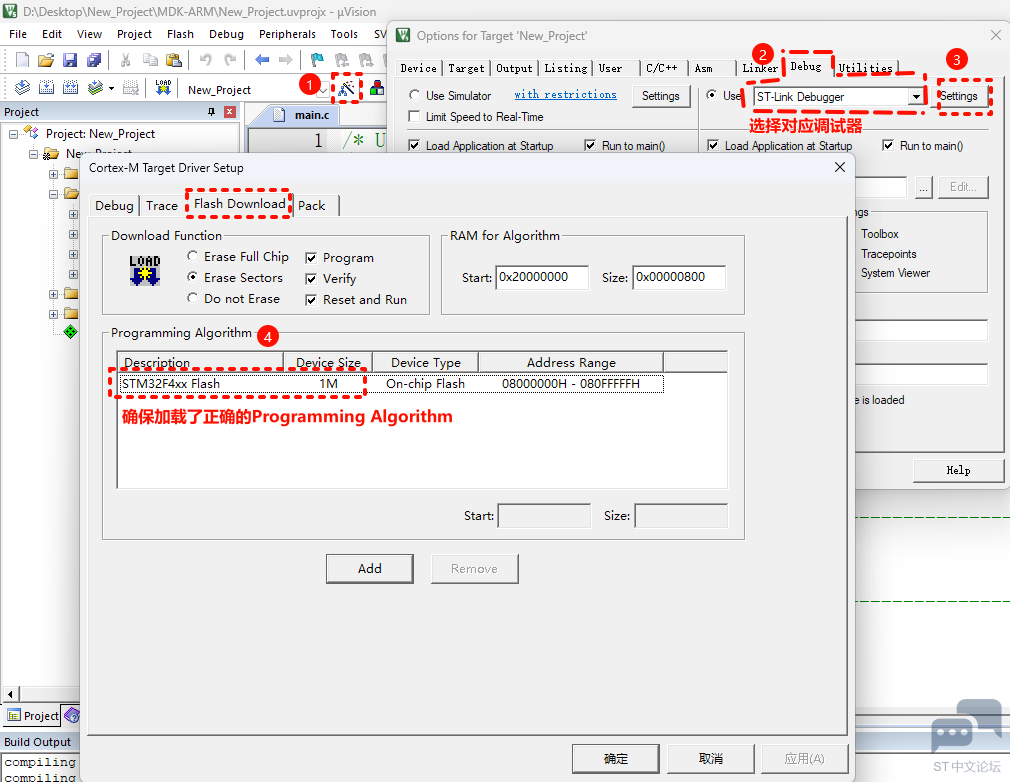Batch build layered icon
1010x782 pixels.
[x=95, y=88]
